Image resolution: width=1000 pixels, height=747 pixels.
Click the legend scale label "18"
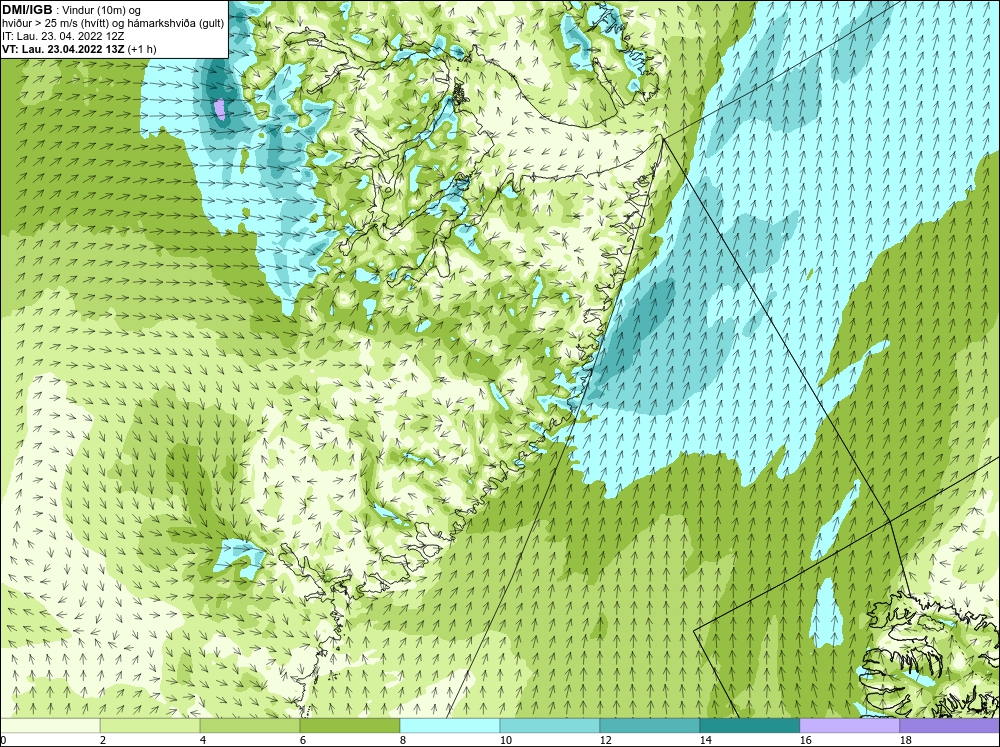905,740
